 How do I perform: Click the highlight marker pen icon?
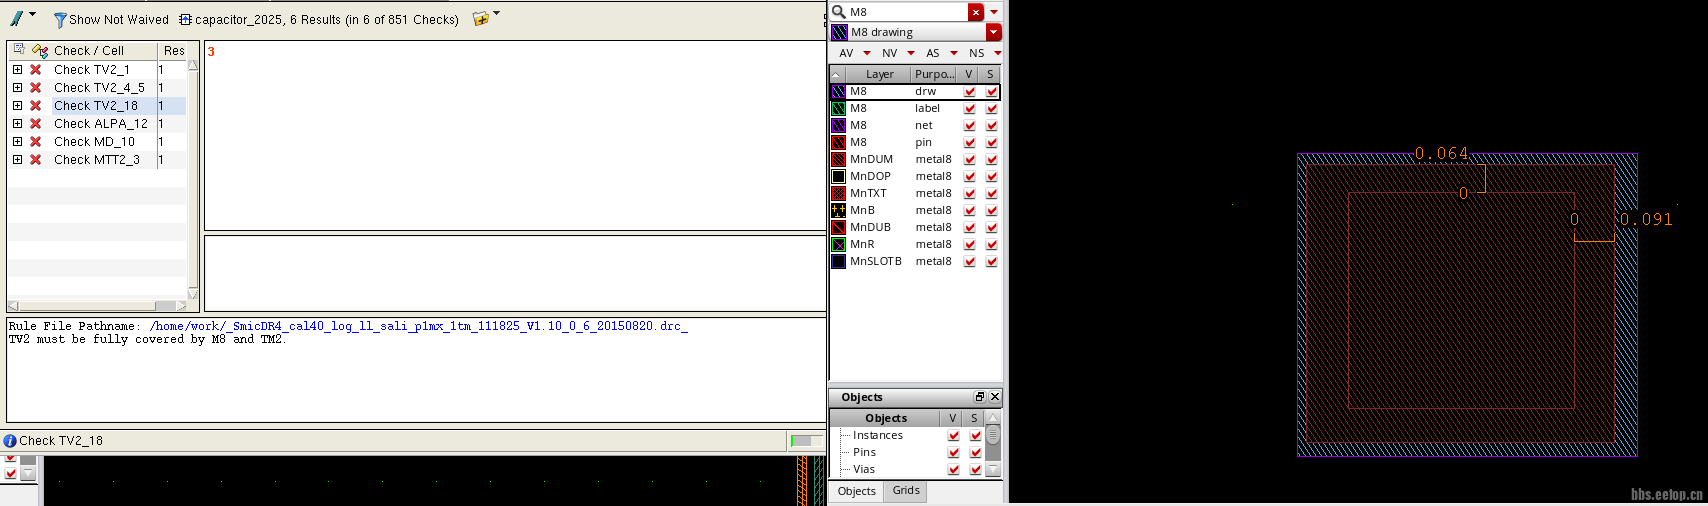[16, 19]
